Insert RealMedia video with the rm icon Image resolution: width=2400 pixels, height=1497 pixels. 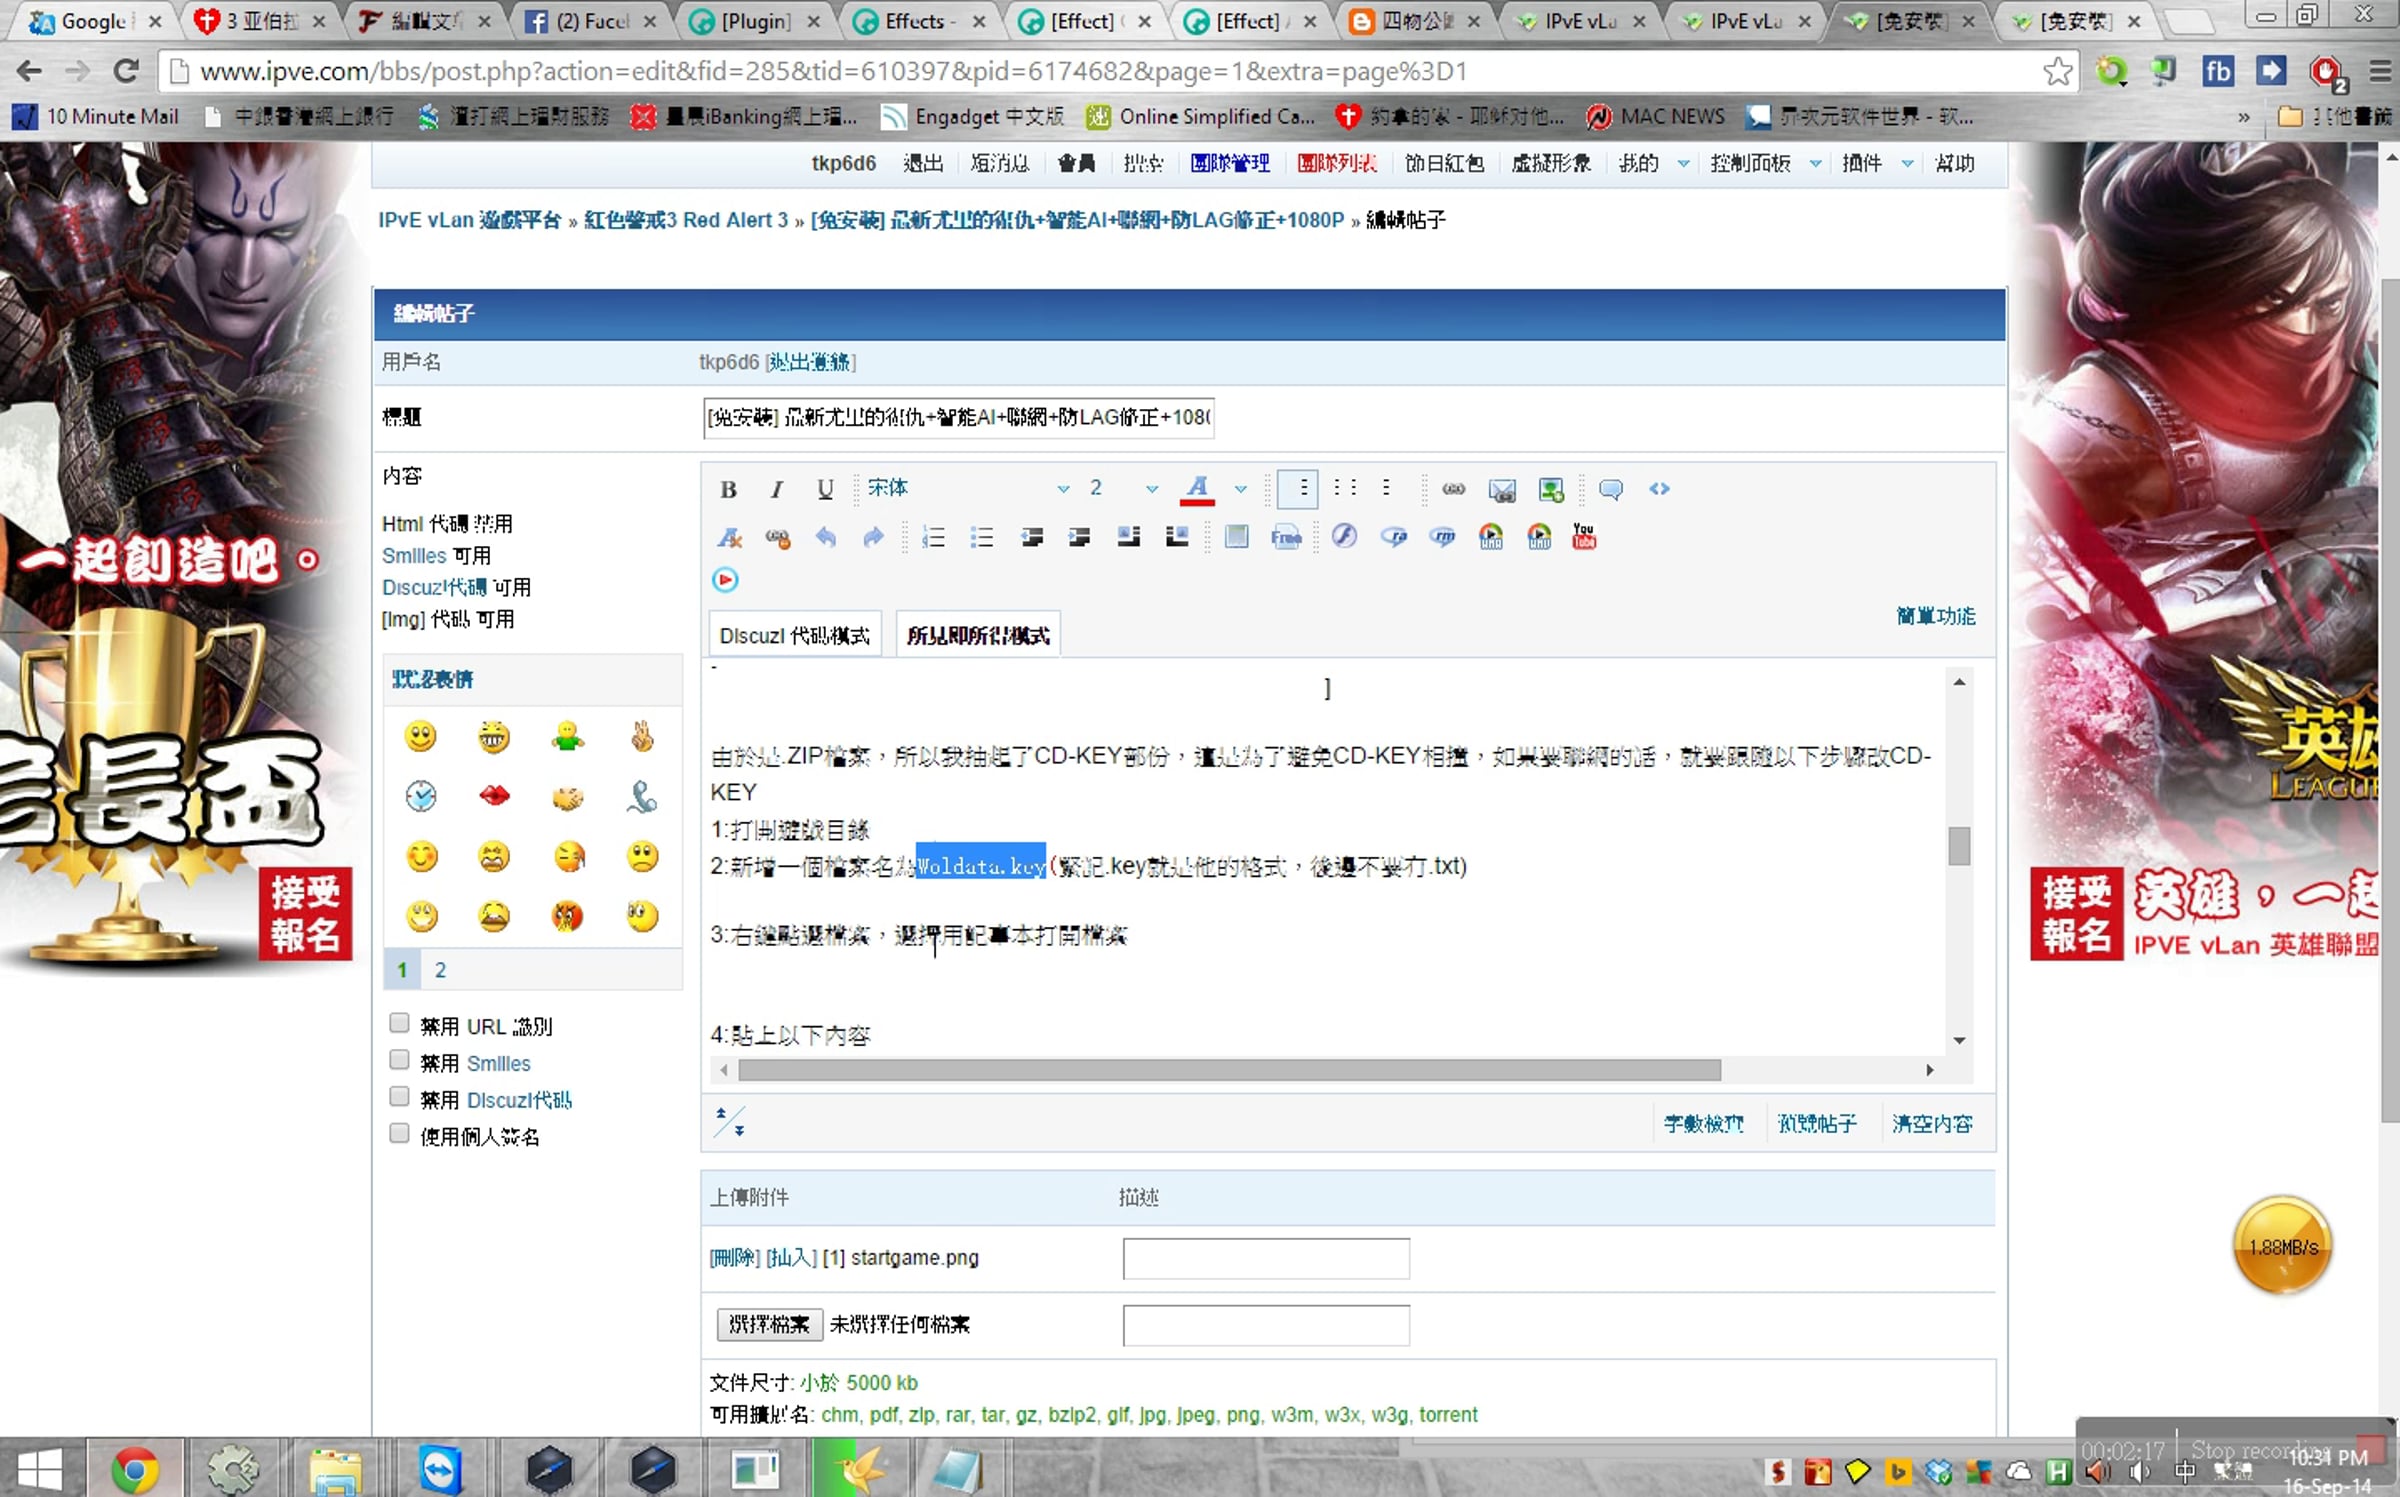(x=1442, y=538)
